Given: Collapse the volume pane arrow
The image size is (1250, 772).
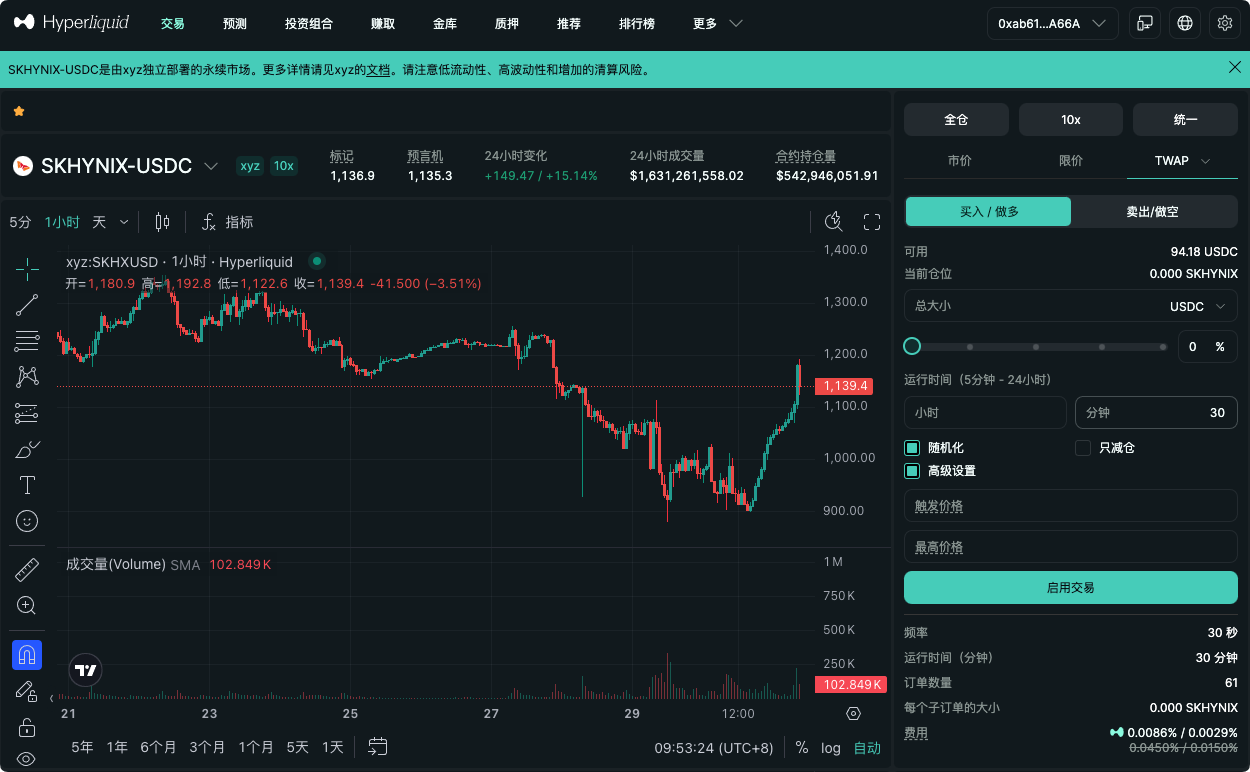Looking at the screenshot, I should (x=51, y=698).
